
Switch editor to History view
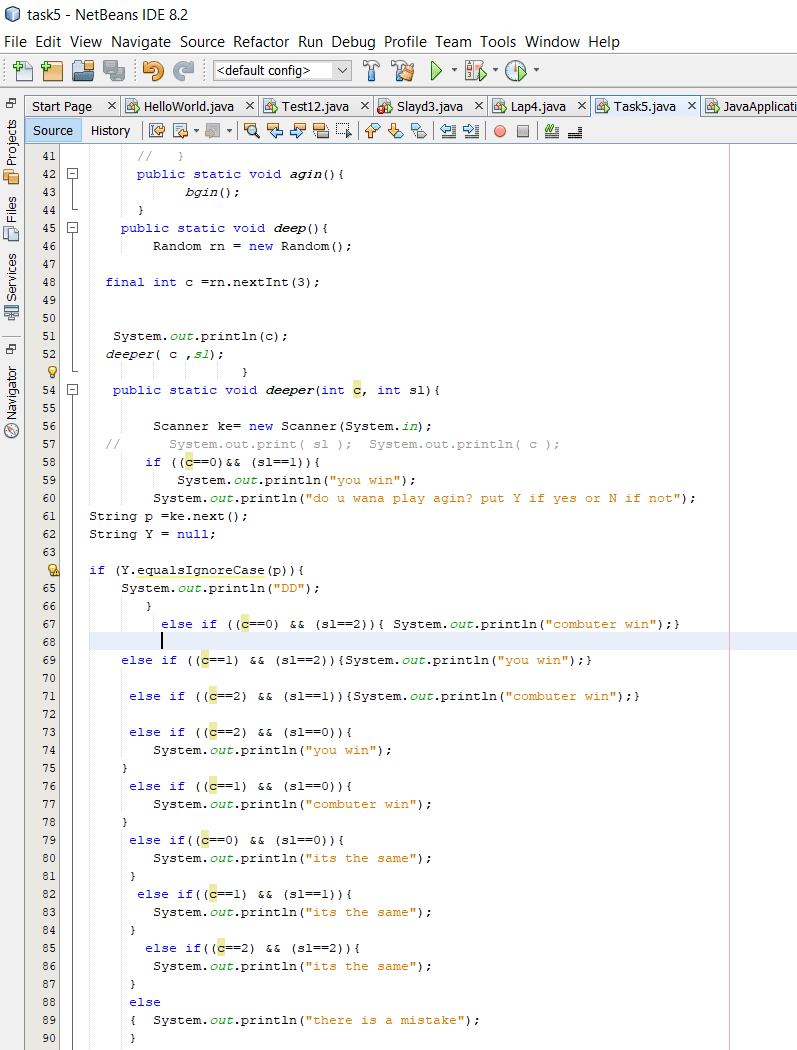click(110, 130)
